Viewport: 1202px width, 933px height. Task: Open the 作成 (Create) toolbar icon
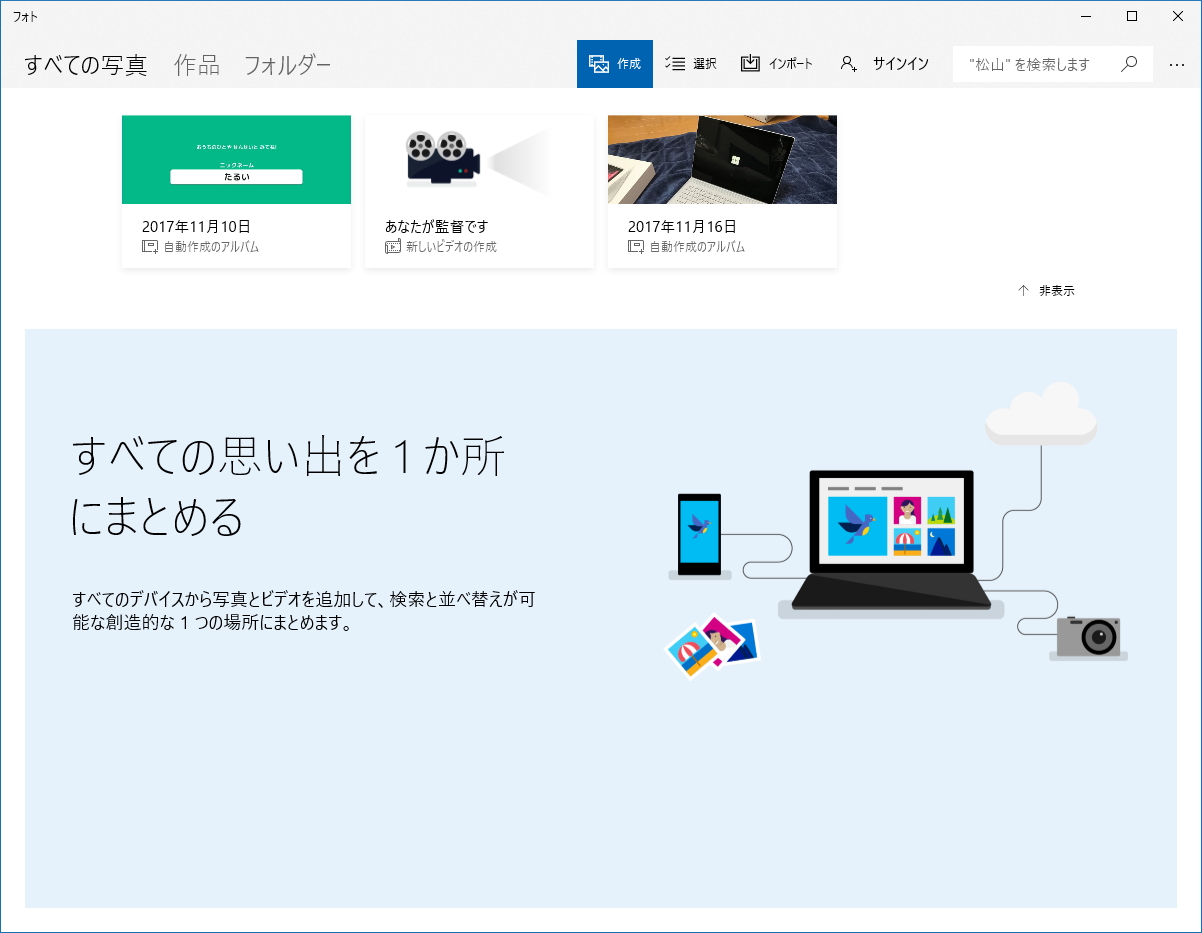click(x=600, y=62)
